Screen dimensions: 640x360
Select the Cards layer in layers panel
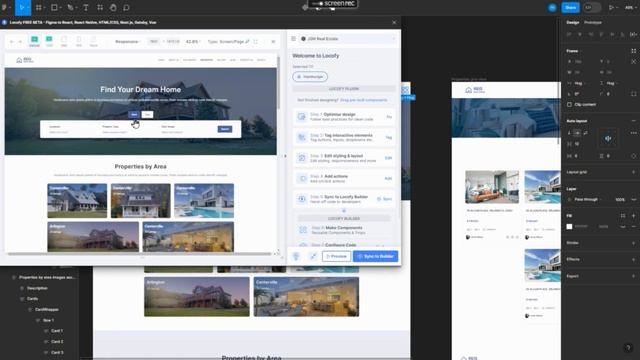32,299
